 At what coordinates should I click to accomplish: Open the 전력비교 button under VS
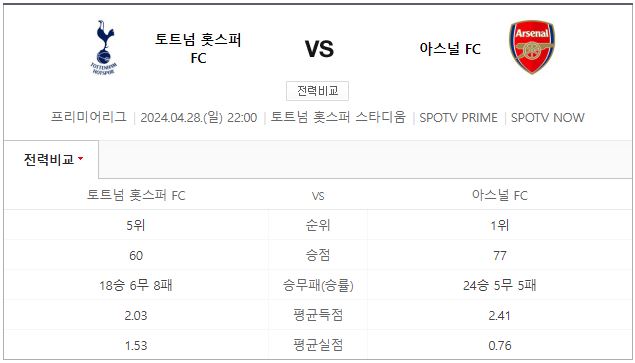(x=318, y=91)
